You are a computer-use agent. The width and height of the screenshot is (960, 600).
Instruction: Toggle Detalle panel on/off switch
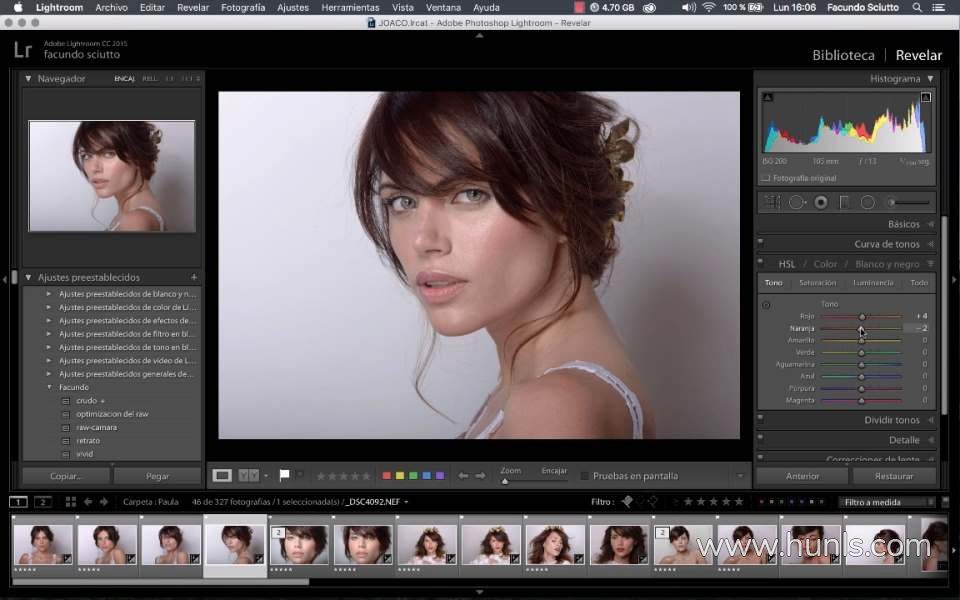tap(760, 438)
